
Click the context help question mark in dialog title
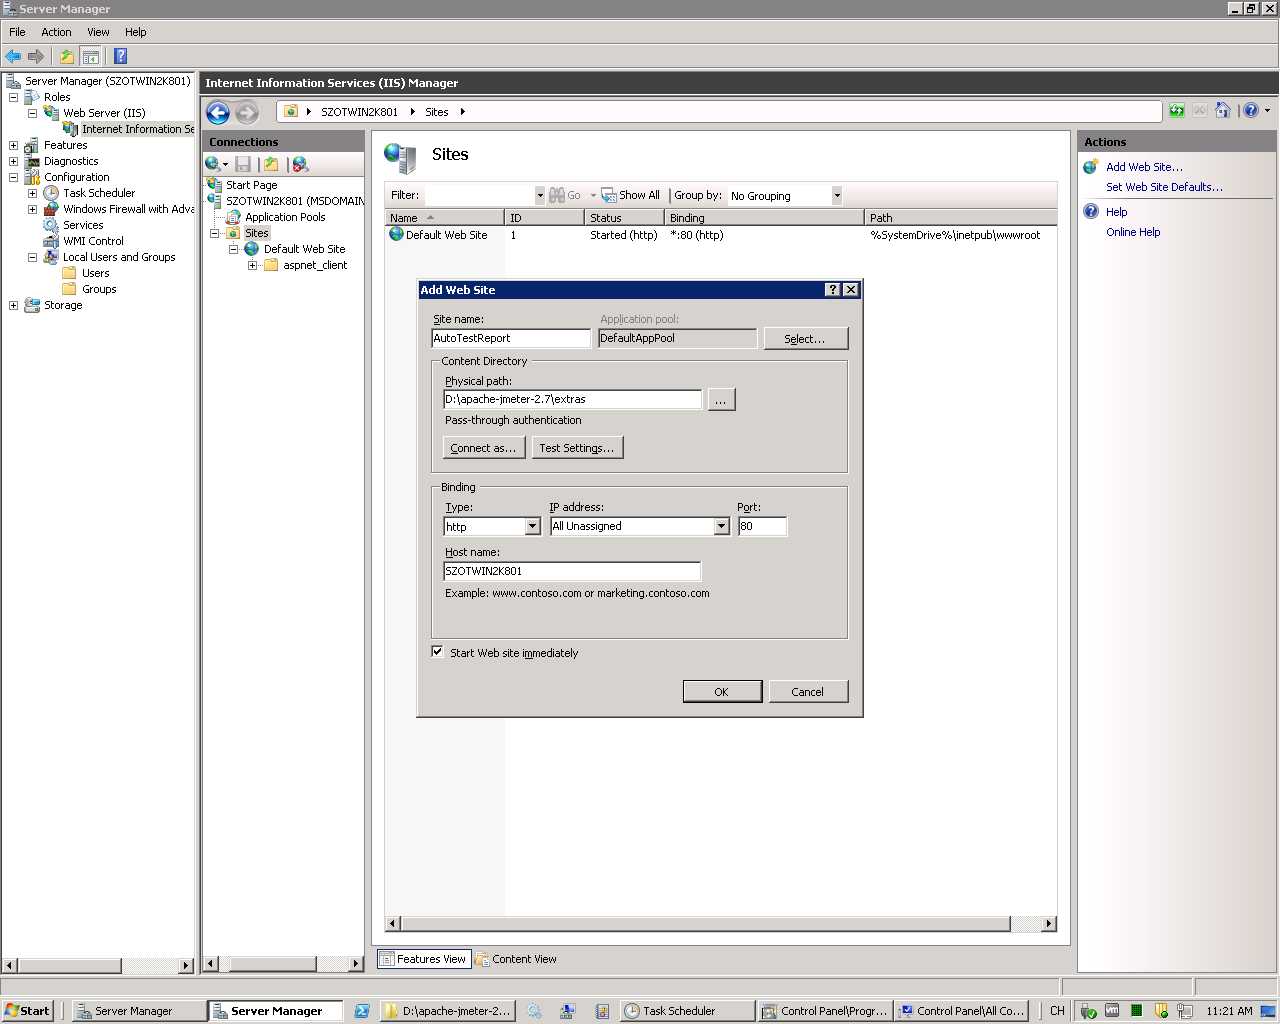832,290
